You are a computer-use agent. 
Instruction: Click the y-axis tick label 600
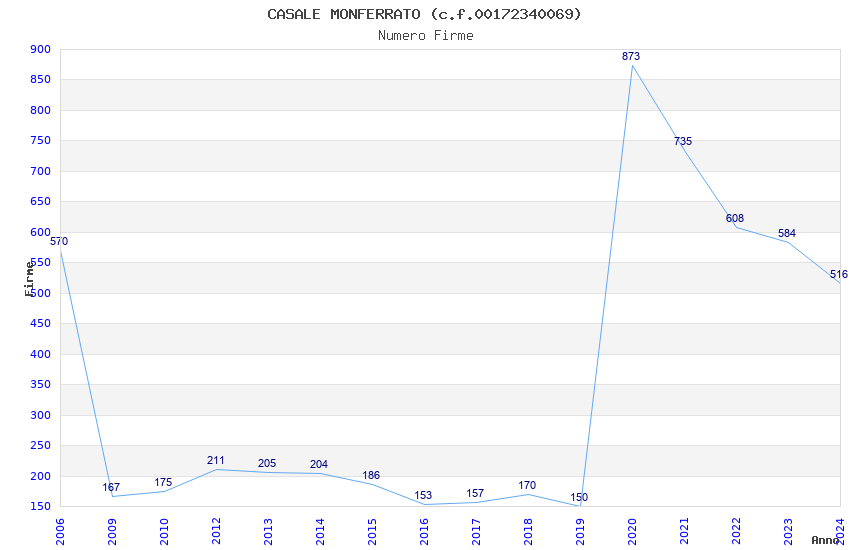41,232
